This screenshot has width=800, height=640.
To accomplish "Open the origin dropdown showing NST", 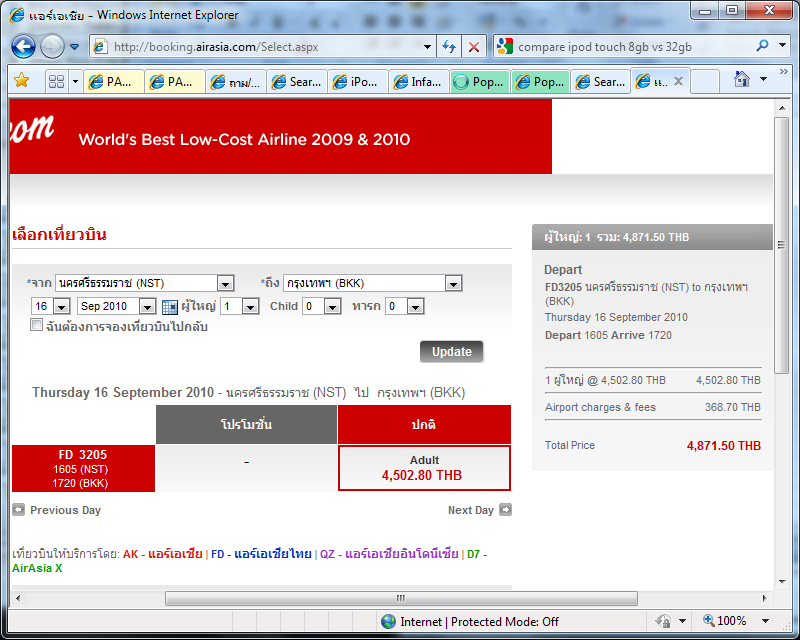I will pyautogui.click(x=144, y=283).
